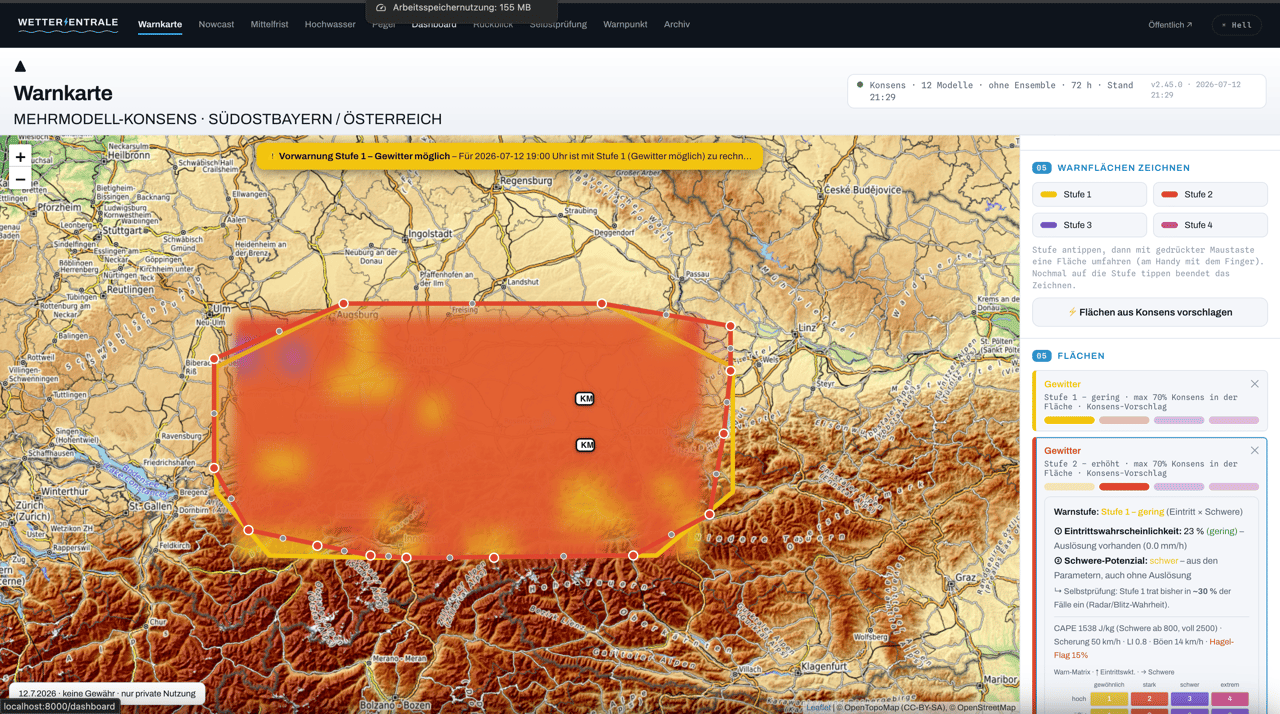Screen dimensions: 1280x714
Task: Activate Stufe 1 drawing mode
Action: (1089, 194)
